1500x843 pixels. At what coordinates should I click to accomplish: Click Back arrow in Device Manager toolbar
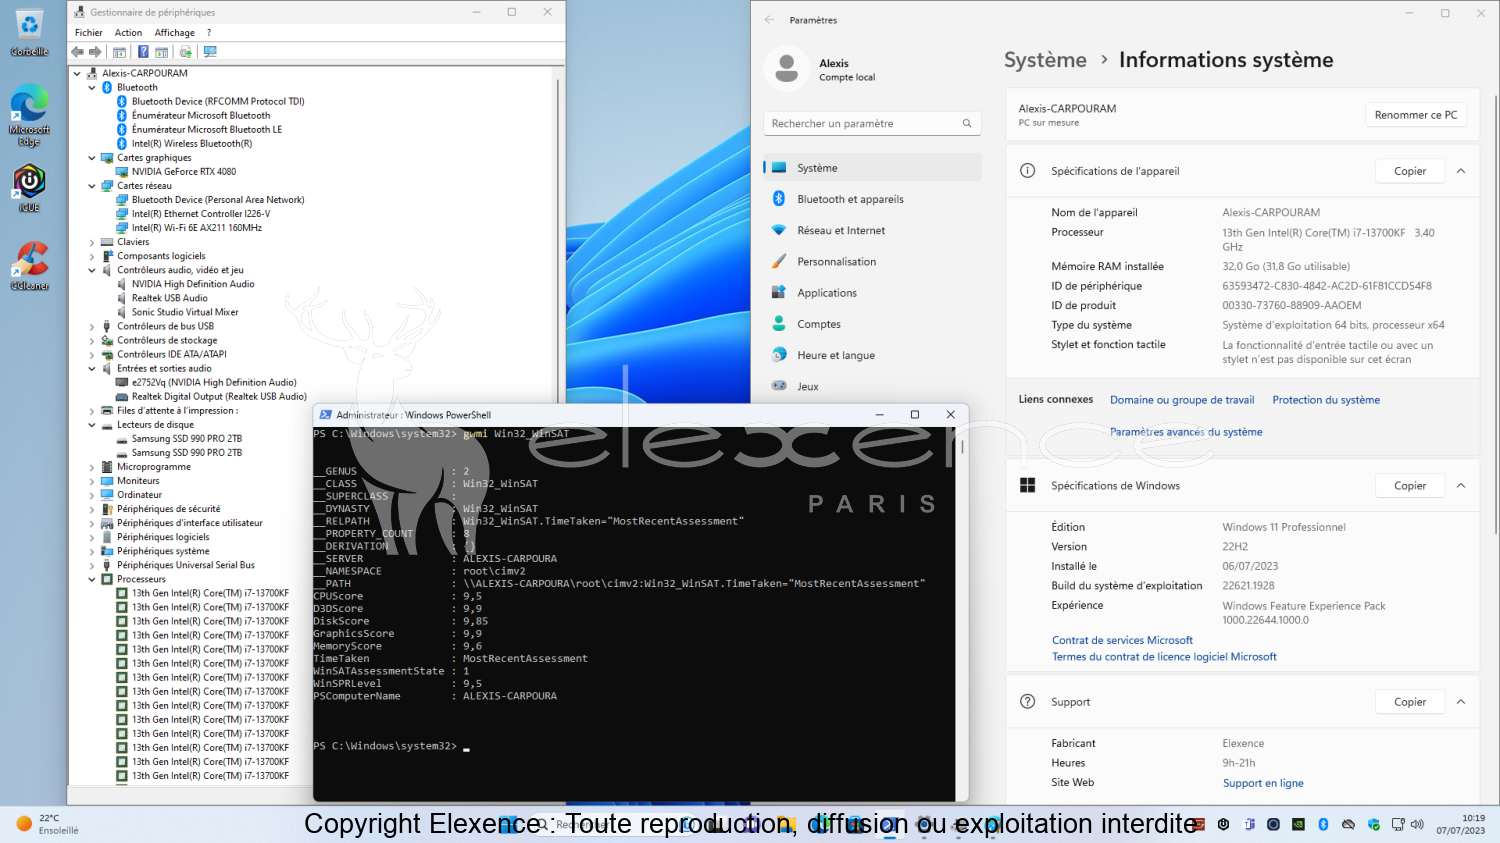[77, 52]
